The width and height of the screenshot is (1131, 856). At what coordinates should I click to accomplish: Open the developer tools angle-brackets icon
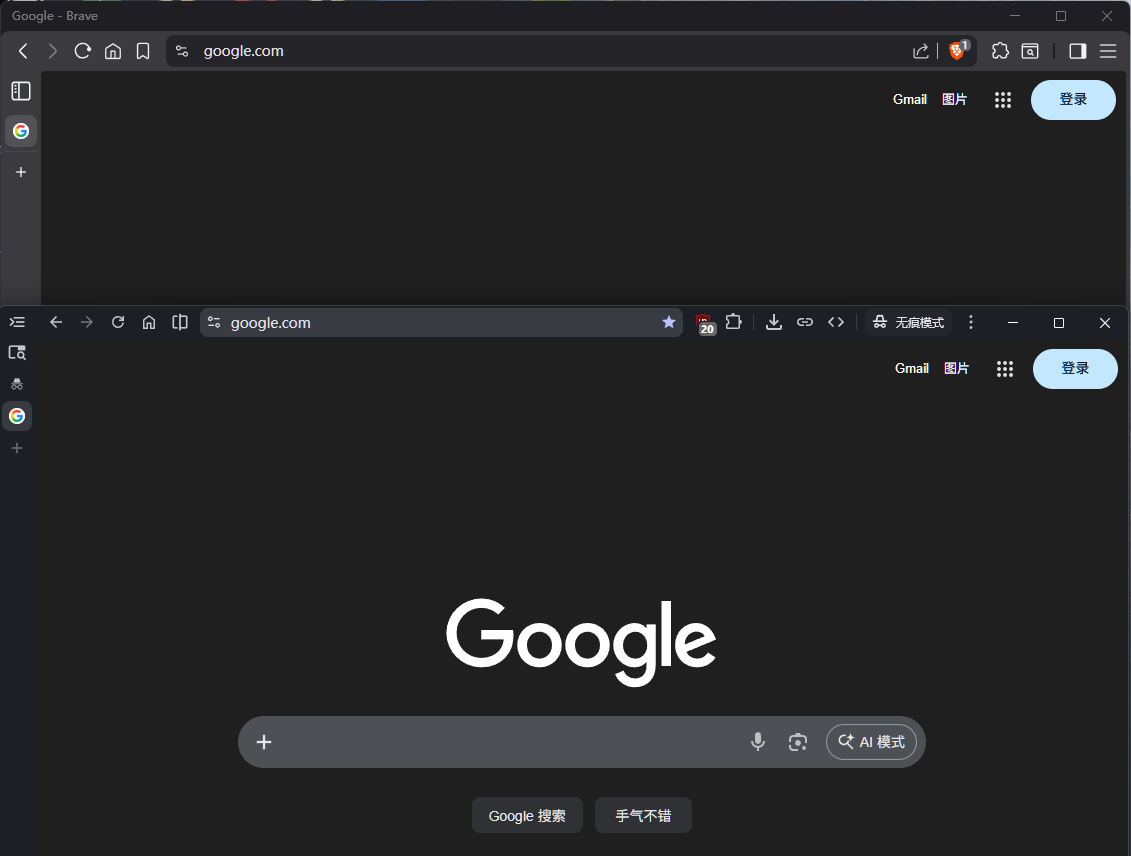836,322
